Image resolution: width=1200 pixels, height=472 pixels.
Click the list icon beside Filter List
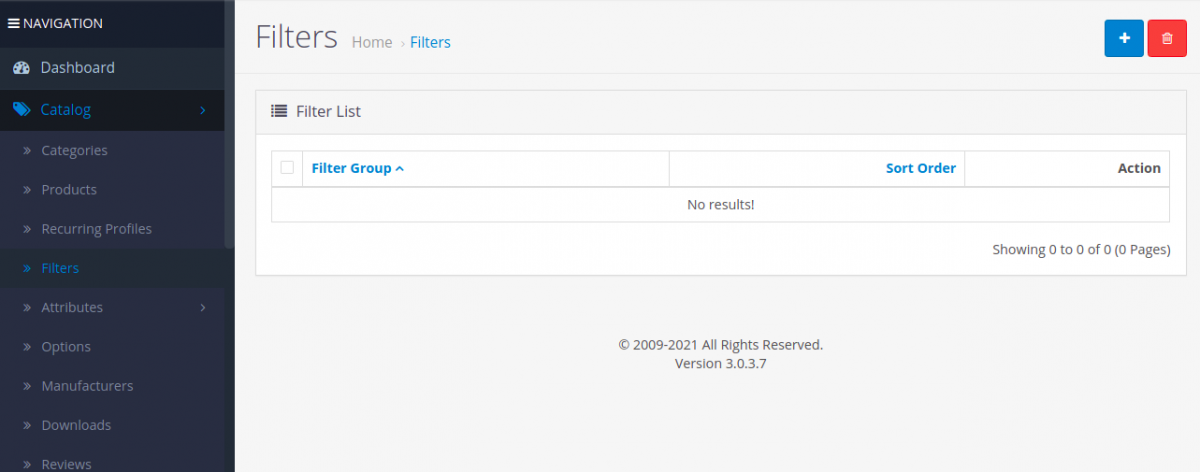point(280,111)
